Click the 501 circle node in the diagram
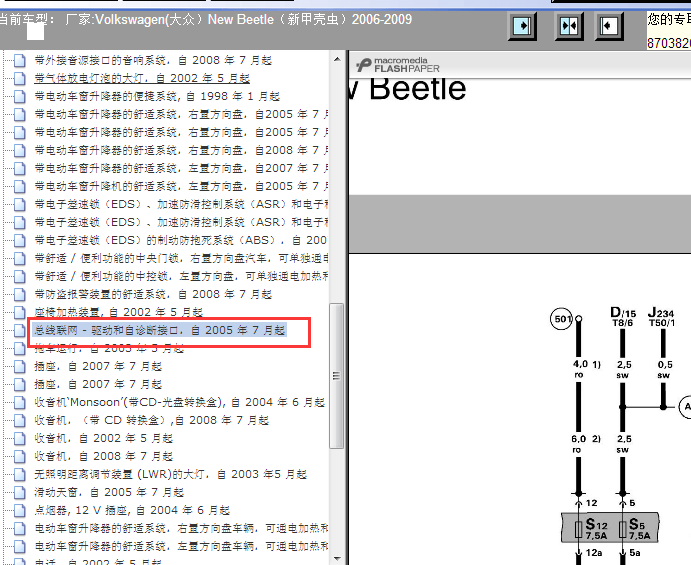 [562, 319]
